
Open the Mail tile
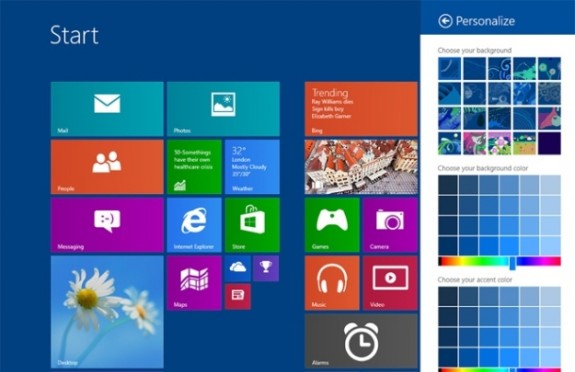107,109
